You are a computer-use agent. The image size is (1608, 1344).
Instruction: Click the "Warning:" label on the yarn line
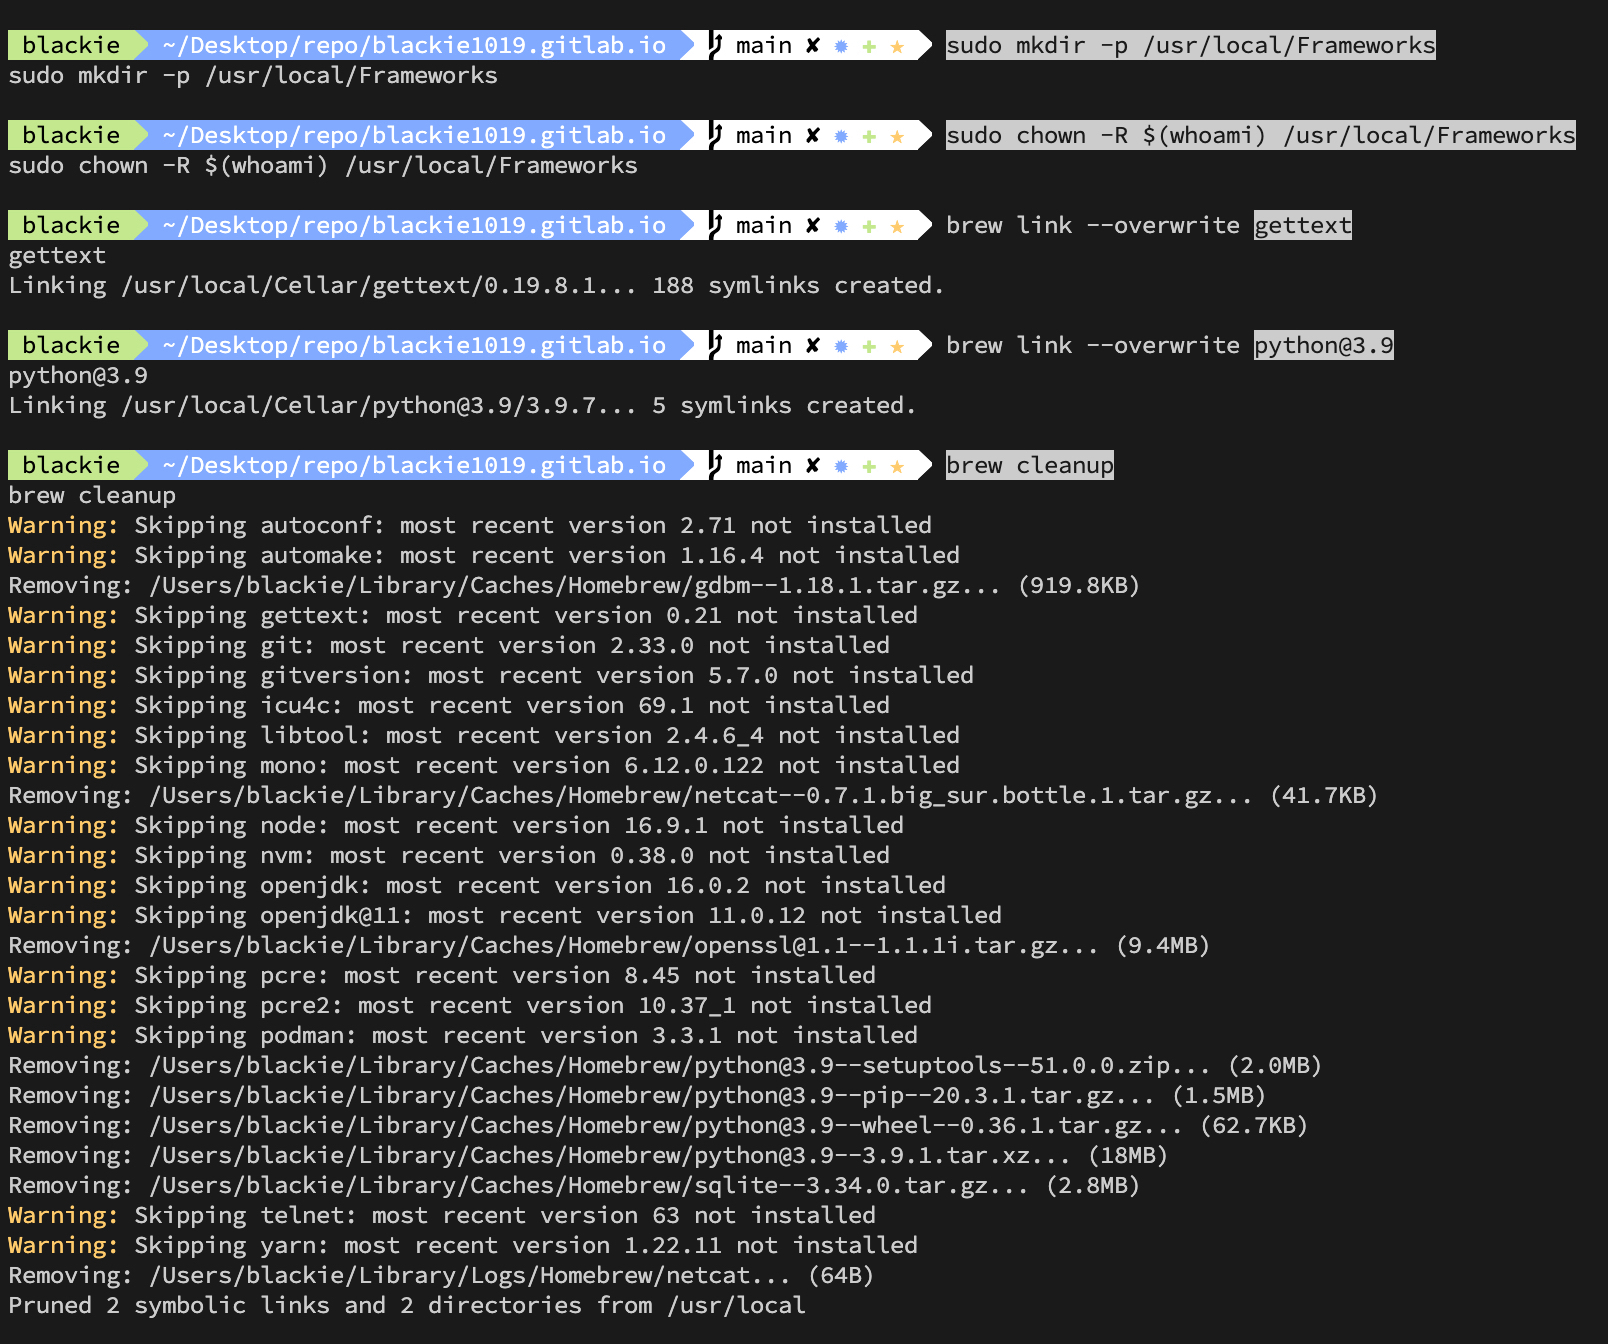pos(63,1245)
